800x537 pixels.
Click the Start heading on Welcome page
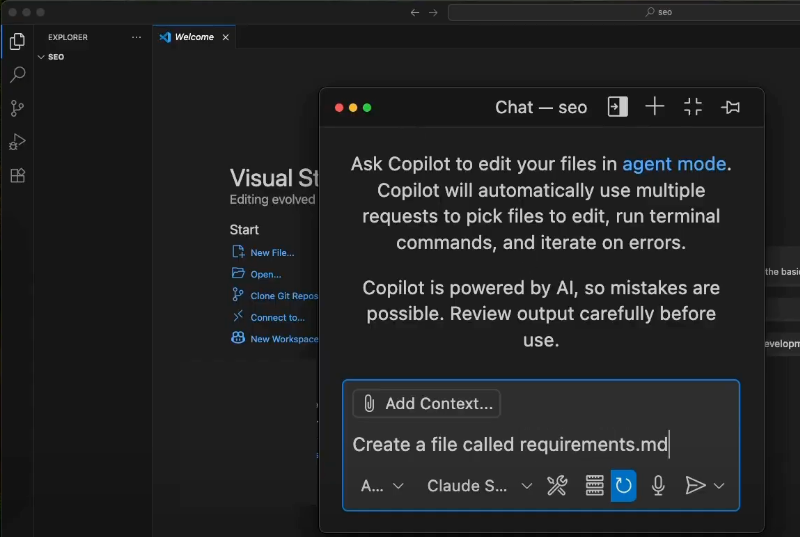coord(244,230)
